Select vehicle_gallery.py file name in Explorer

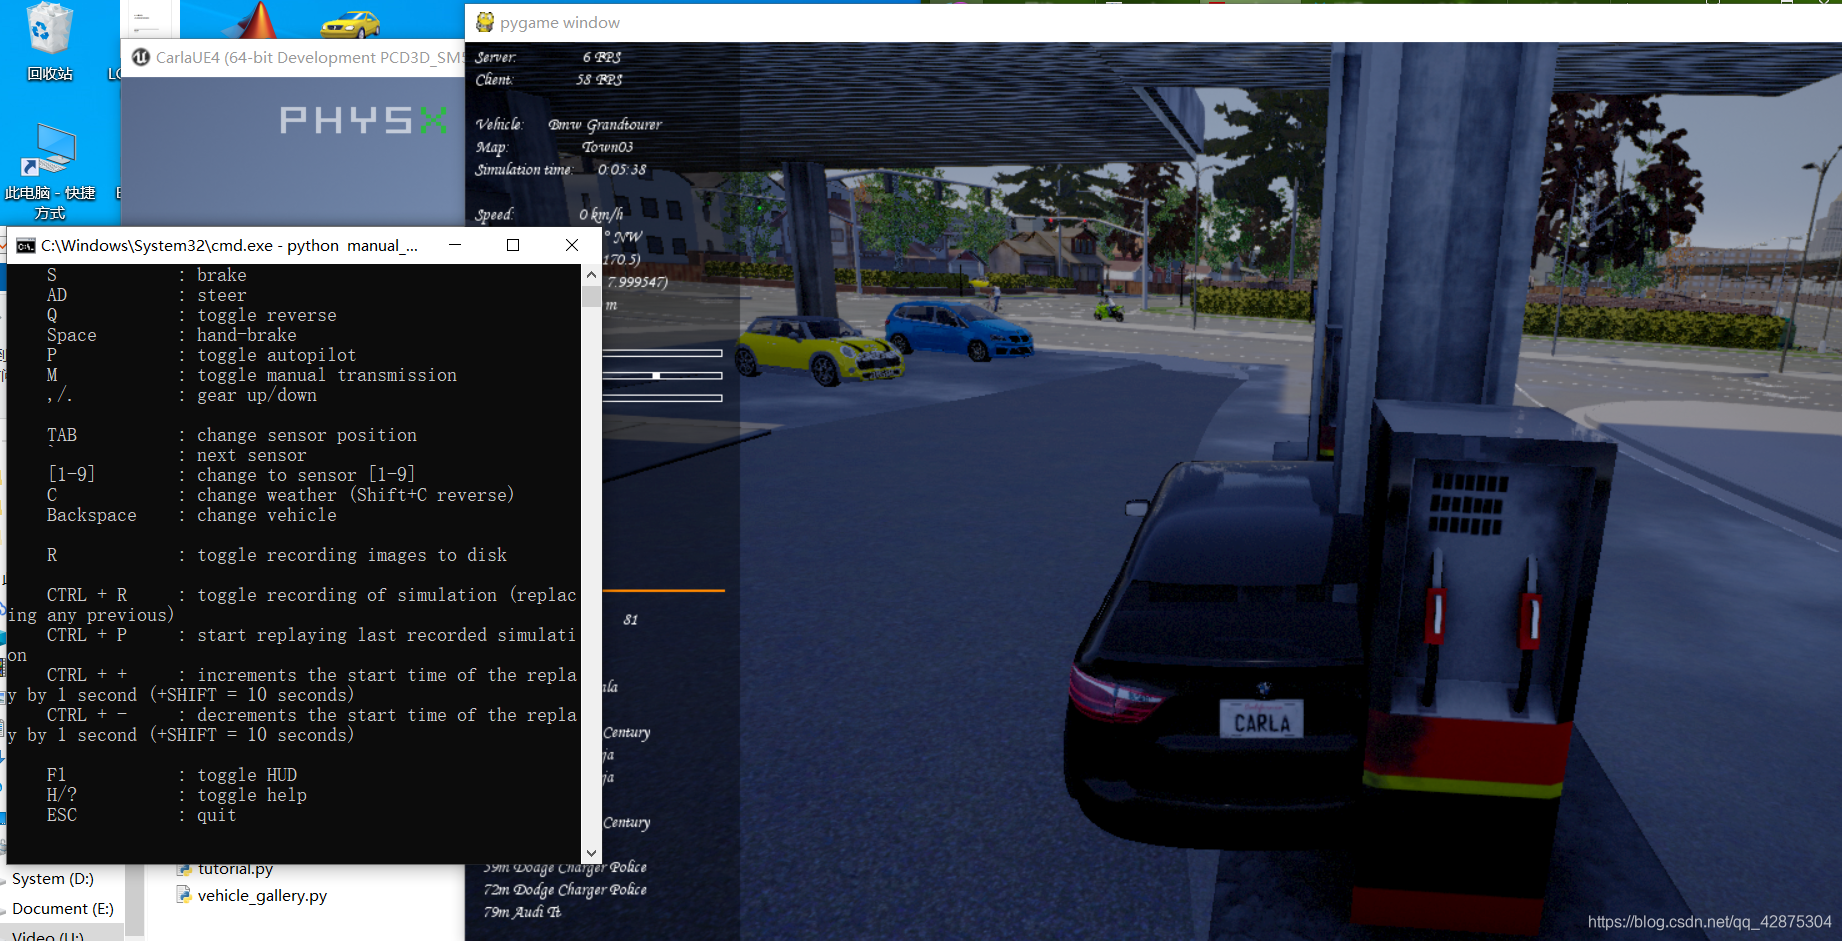point(262,896)
